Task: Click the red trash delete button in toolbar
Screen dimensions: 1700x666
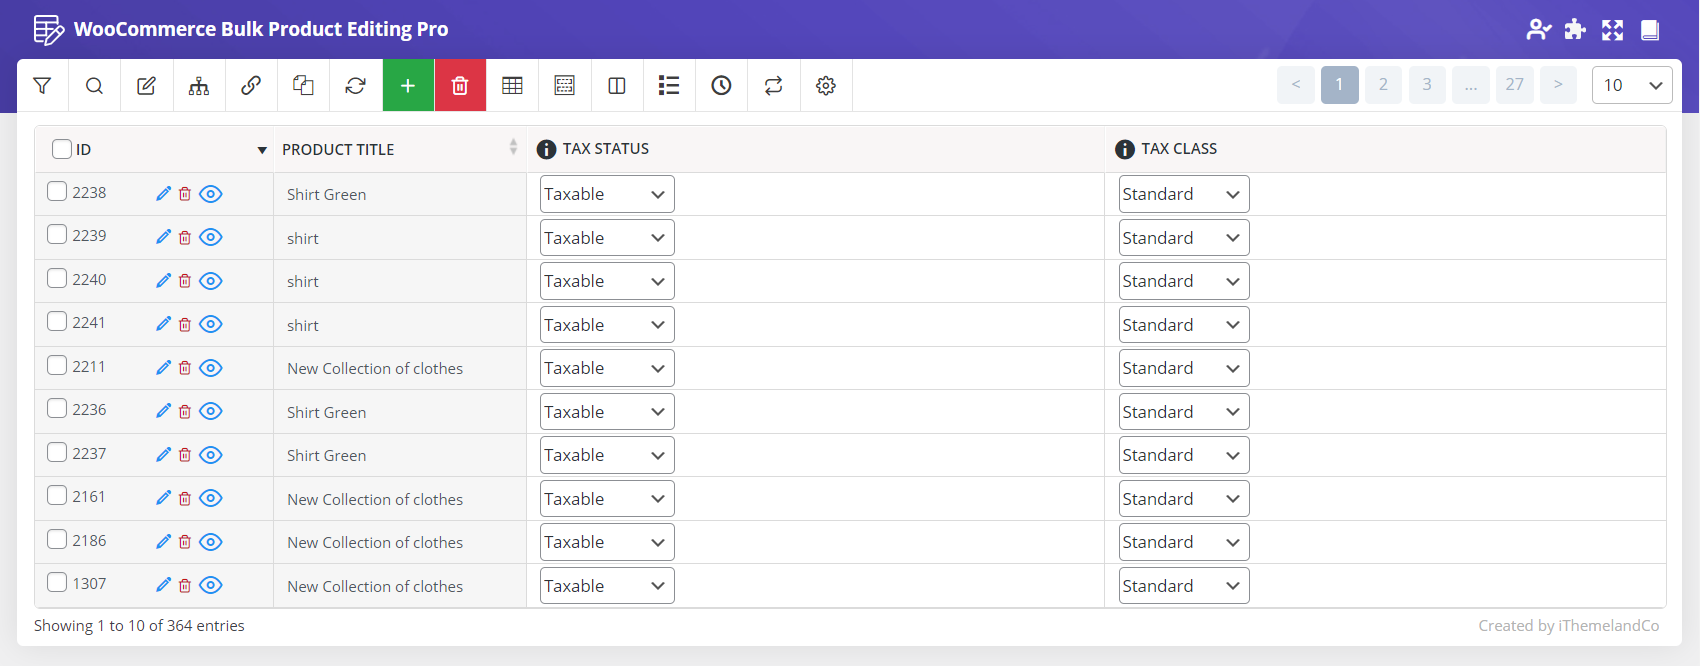Action: point(460,86)
